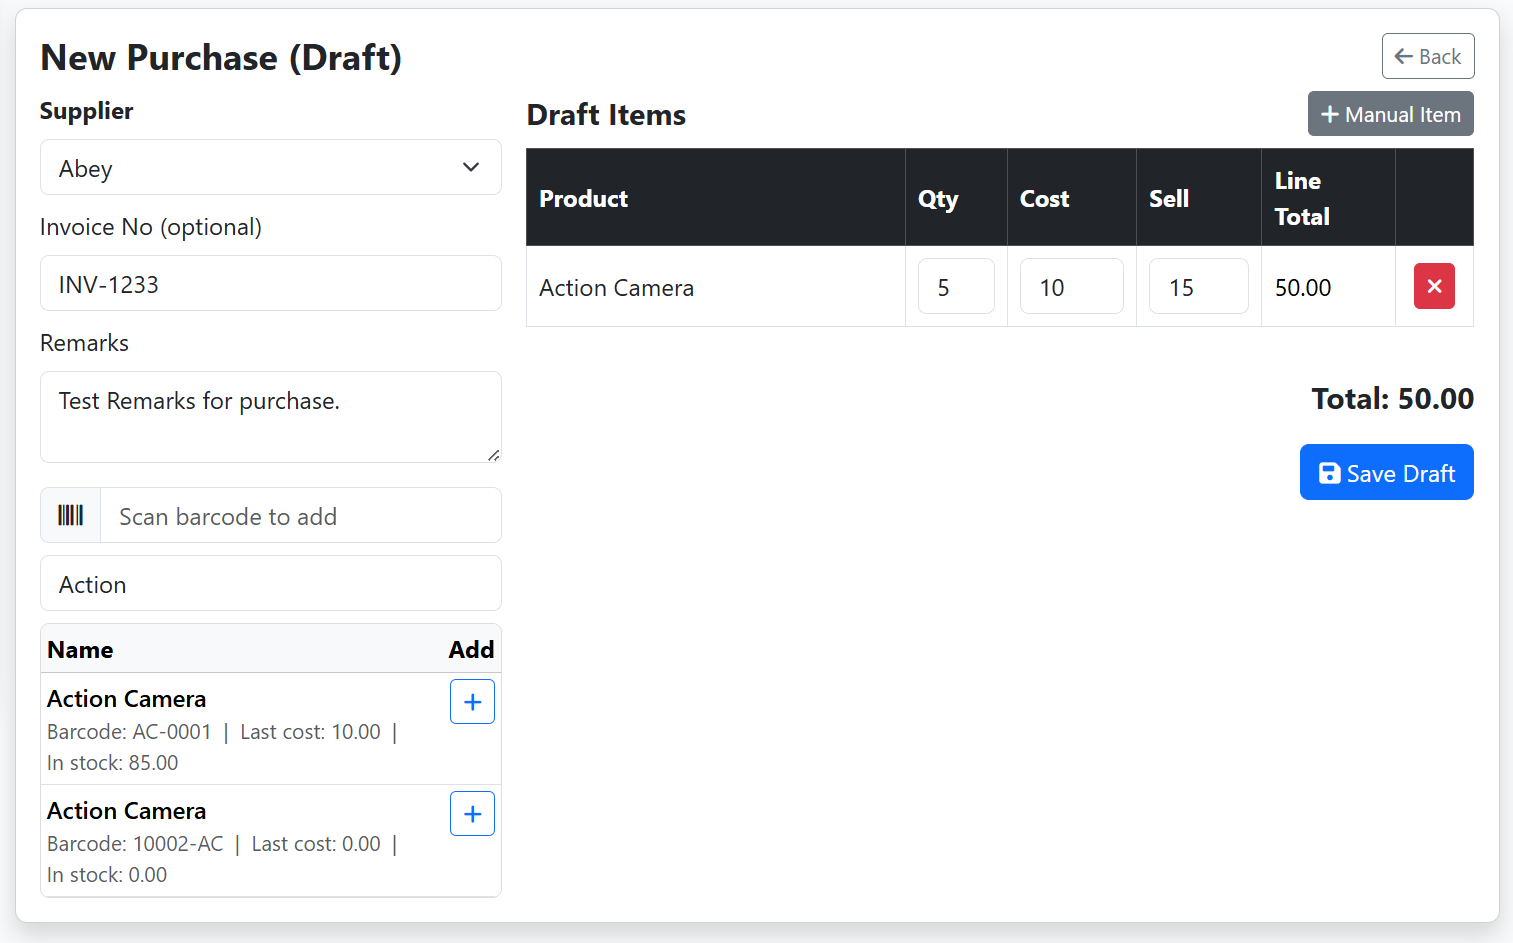Select a supplier from the Abey dropdown
1513x943 pixels.
270,167
